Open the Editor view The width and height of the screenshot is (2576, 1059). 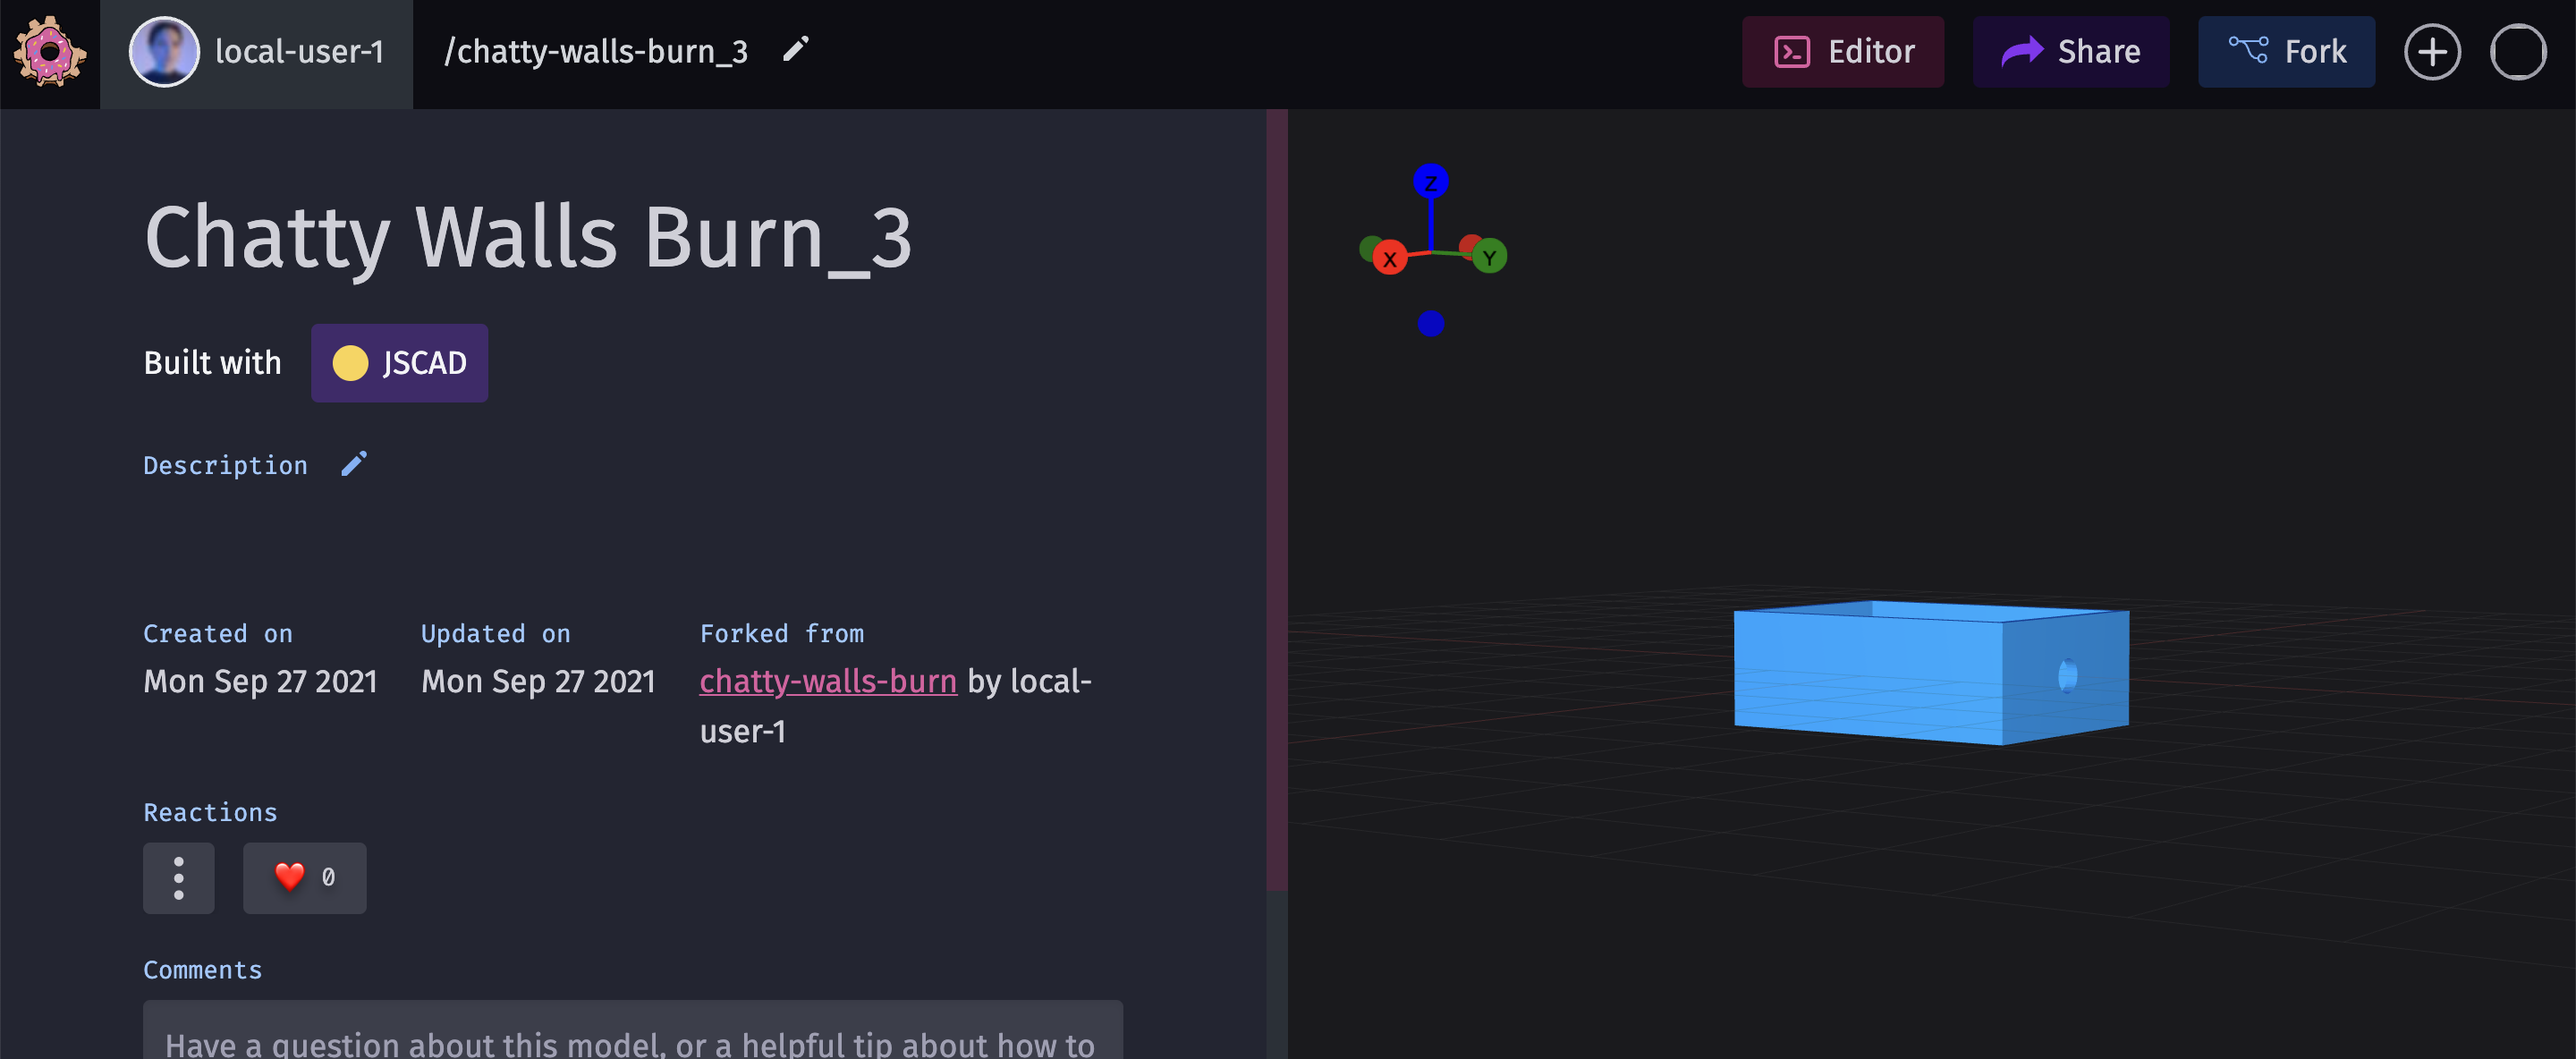(1842, 52)
